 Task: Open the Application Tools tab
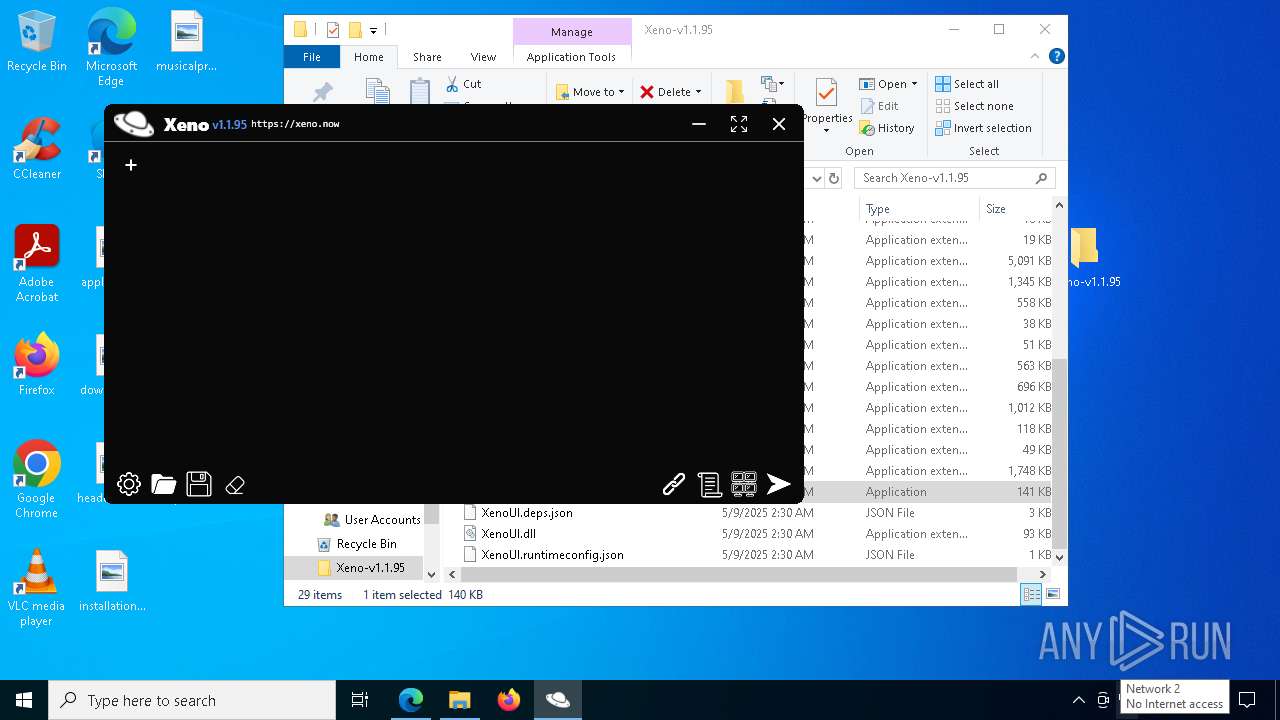point(571,57)
